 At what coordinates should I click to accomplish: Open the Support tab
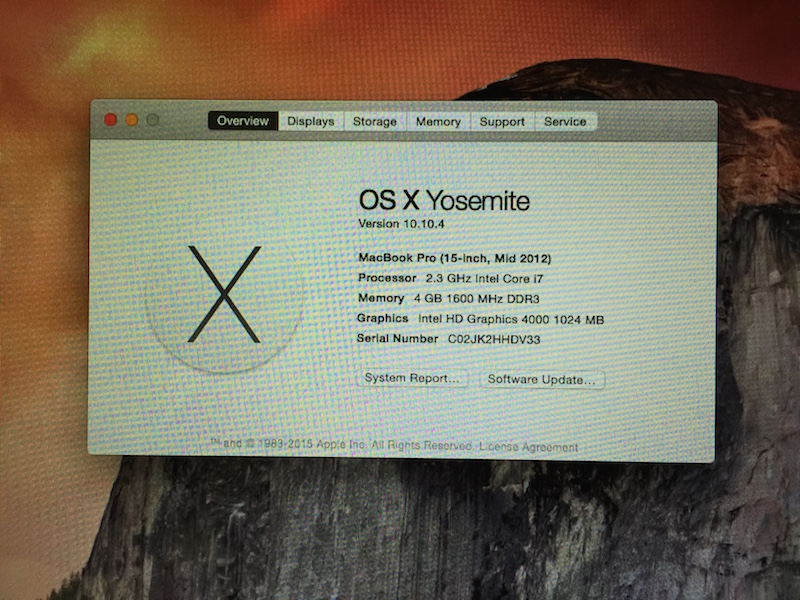pyautogui.click(x=502, y=122)
